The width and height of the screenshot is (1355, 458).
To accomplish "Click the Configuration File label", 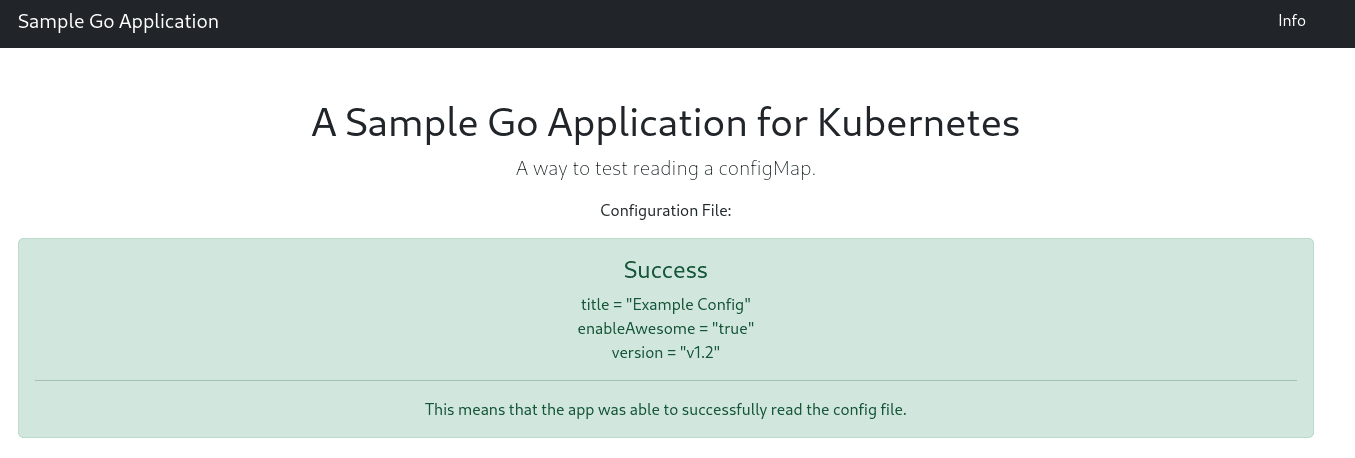I will pyautogui.click(x=665, y=211).
